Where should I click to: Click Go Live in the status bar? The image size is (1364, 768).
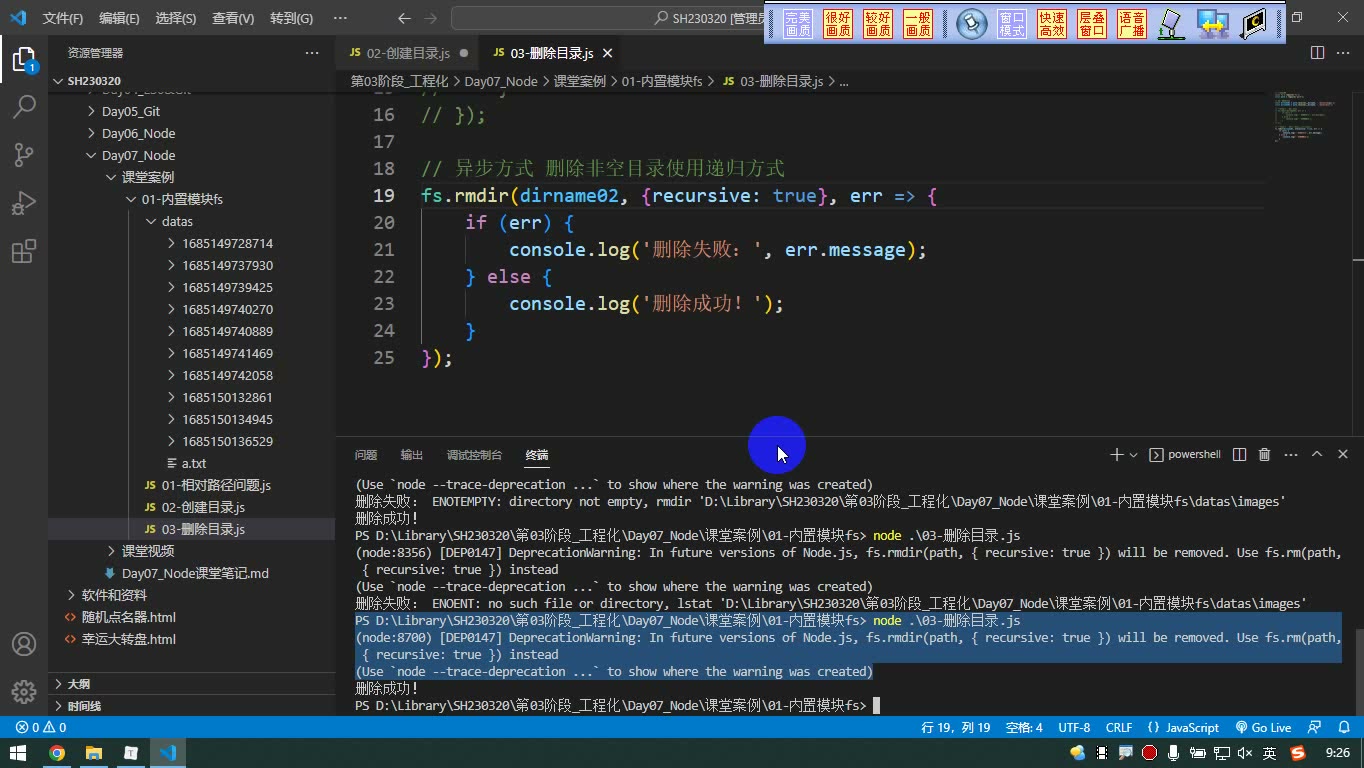[1263, 727]
